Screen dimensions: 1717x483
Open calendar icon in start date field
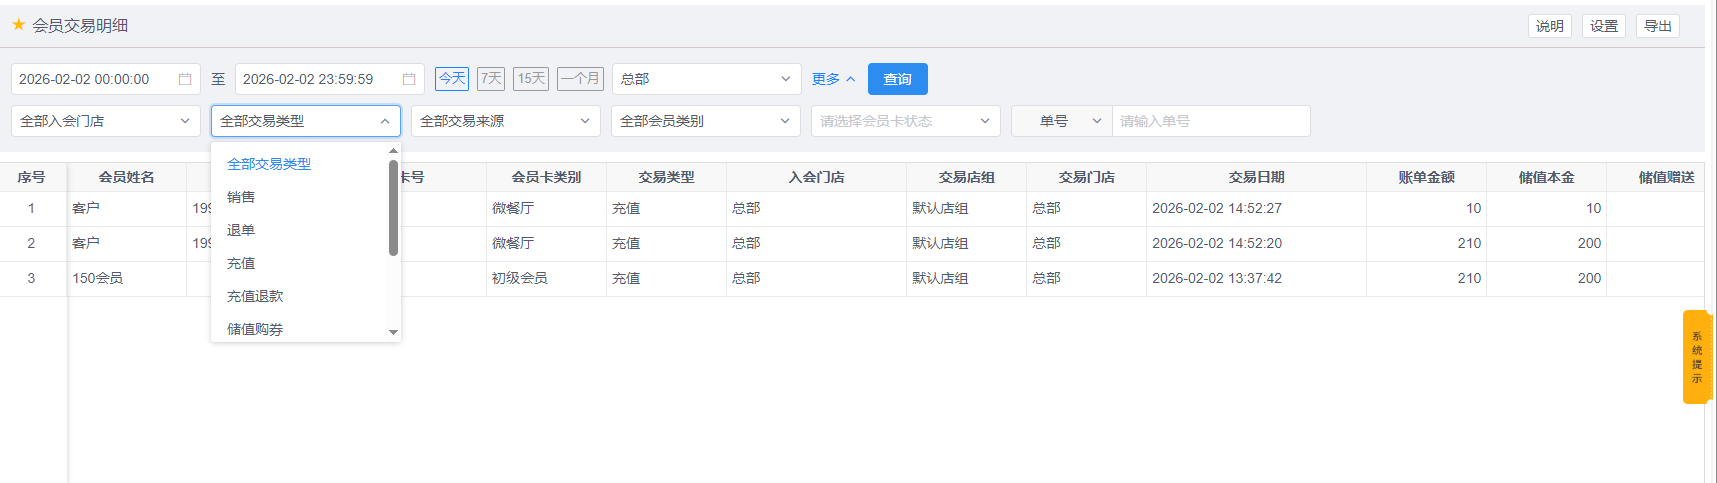(x=185, y=79)
